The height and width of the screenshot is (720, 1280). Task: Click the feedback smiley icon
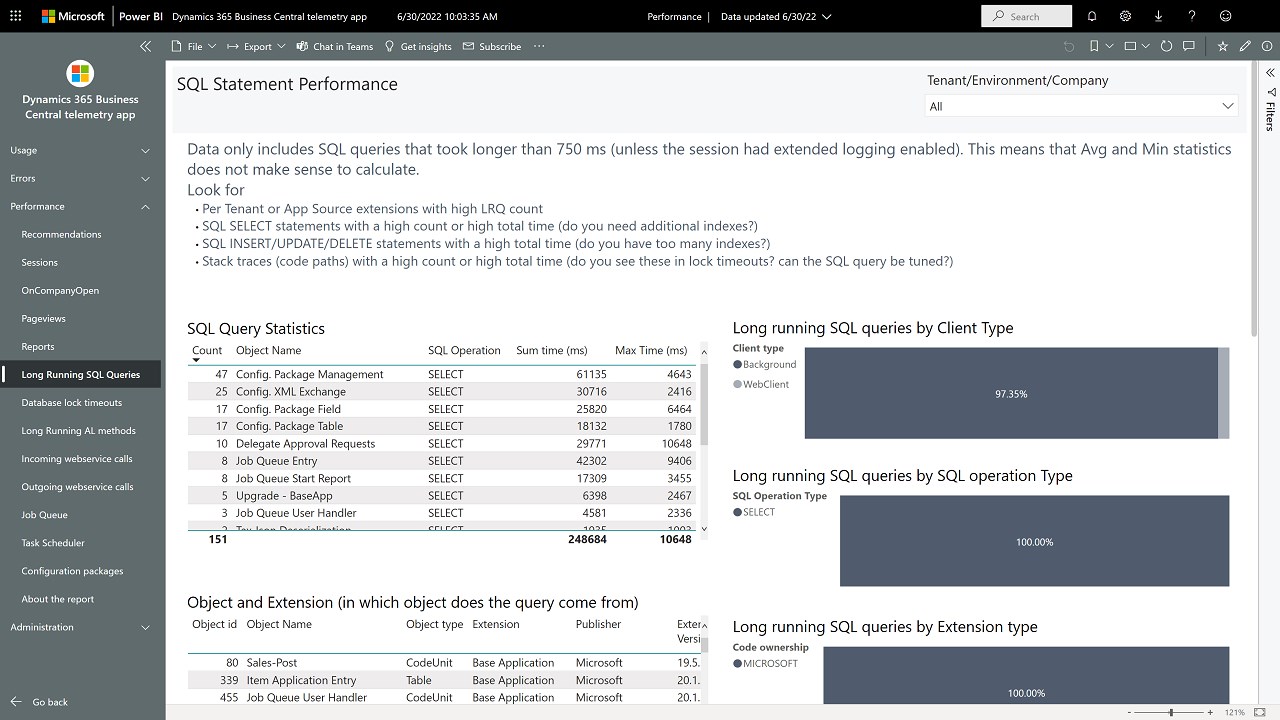(x=1226, y=16)
